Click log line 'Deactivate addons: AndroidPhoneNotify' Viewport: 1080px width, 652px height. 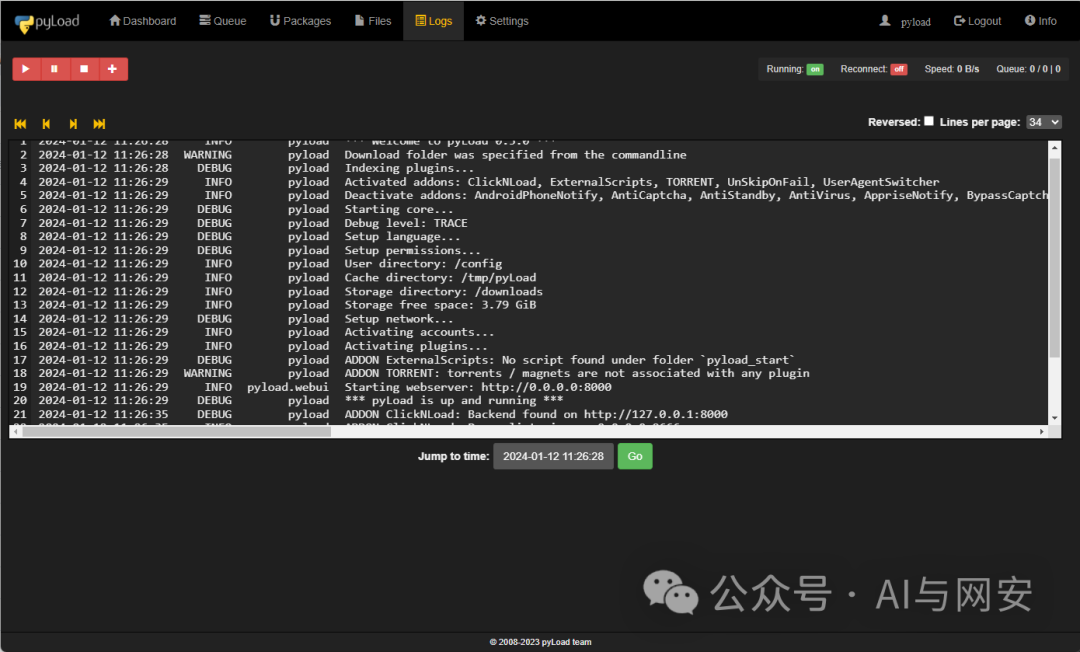696,196
